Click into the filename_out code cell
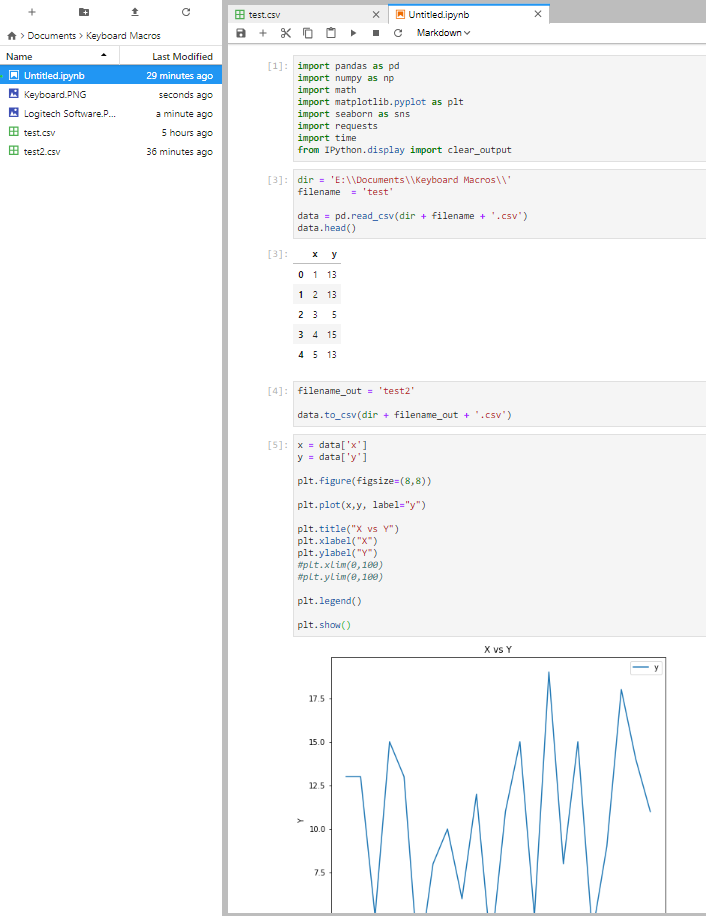The width and height of the screenshot is (706, 916). [x=499, y=403]
